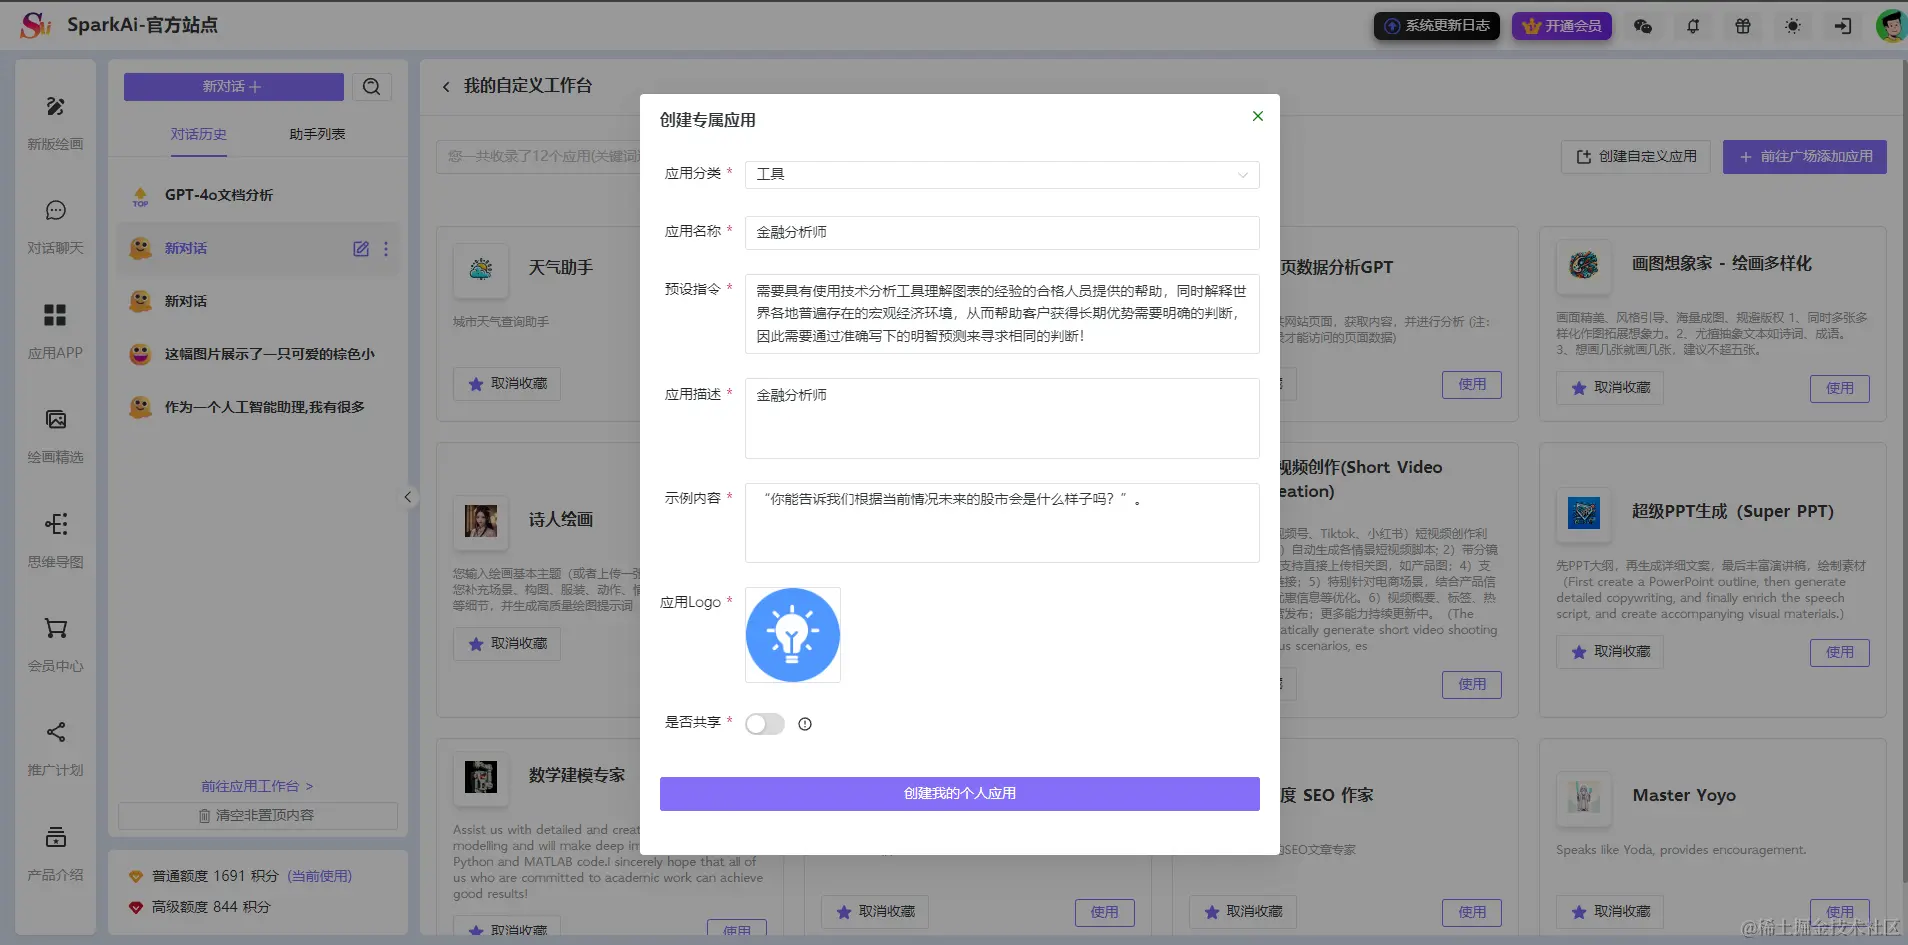The height and width of the screenshot is (945, 1908).
Task: Click 前往广场添加应用 button
Action: 1803,156
